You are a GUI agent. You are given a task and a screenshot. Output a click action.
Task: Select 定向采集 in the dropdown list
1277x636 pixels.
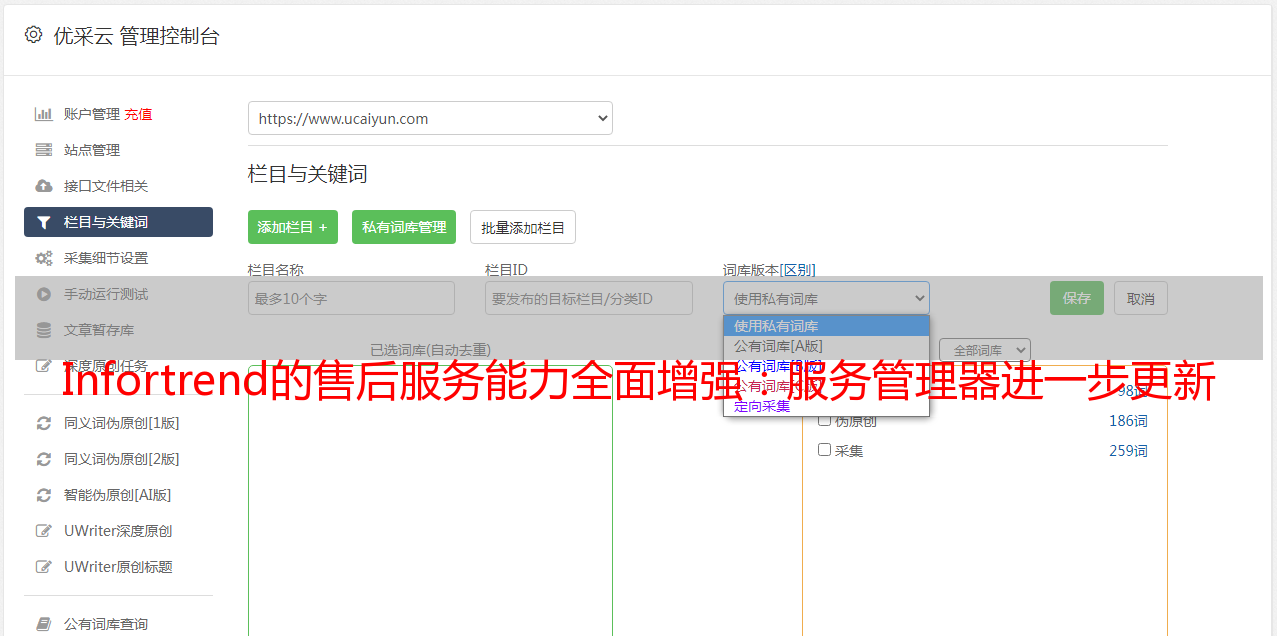tap(826, 406)
